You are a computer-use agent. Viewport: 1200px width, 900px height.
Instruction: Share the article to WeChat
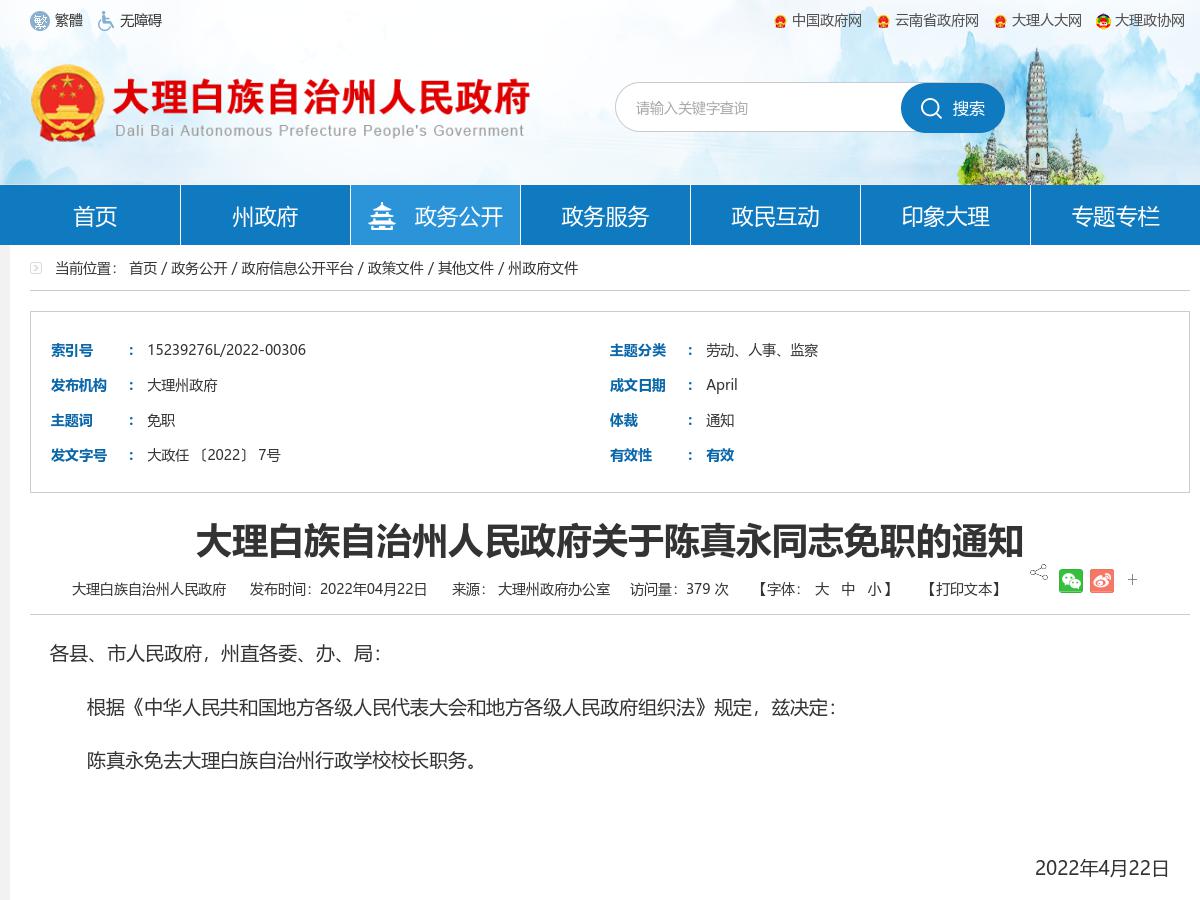pos(1071,580)
